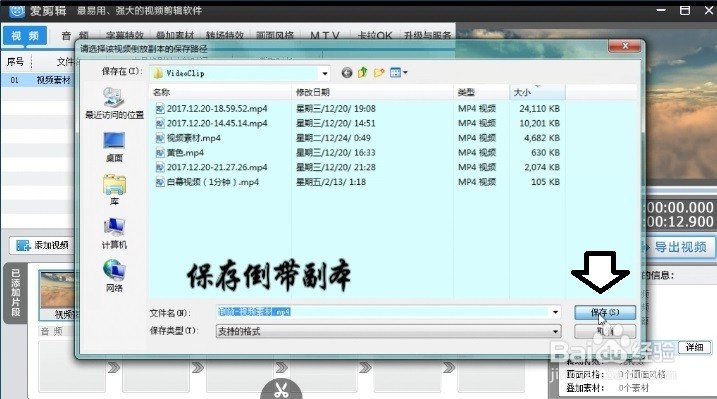This screenshot has height=399, width=717.
Task: Click the 详细 button in info panel
Action: coord(695,347)
